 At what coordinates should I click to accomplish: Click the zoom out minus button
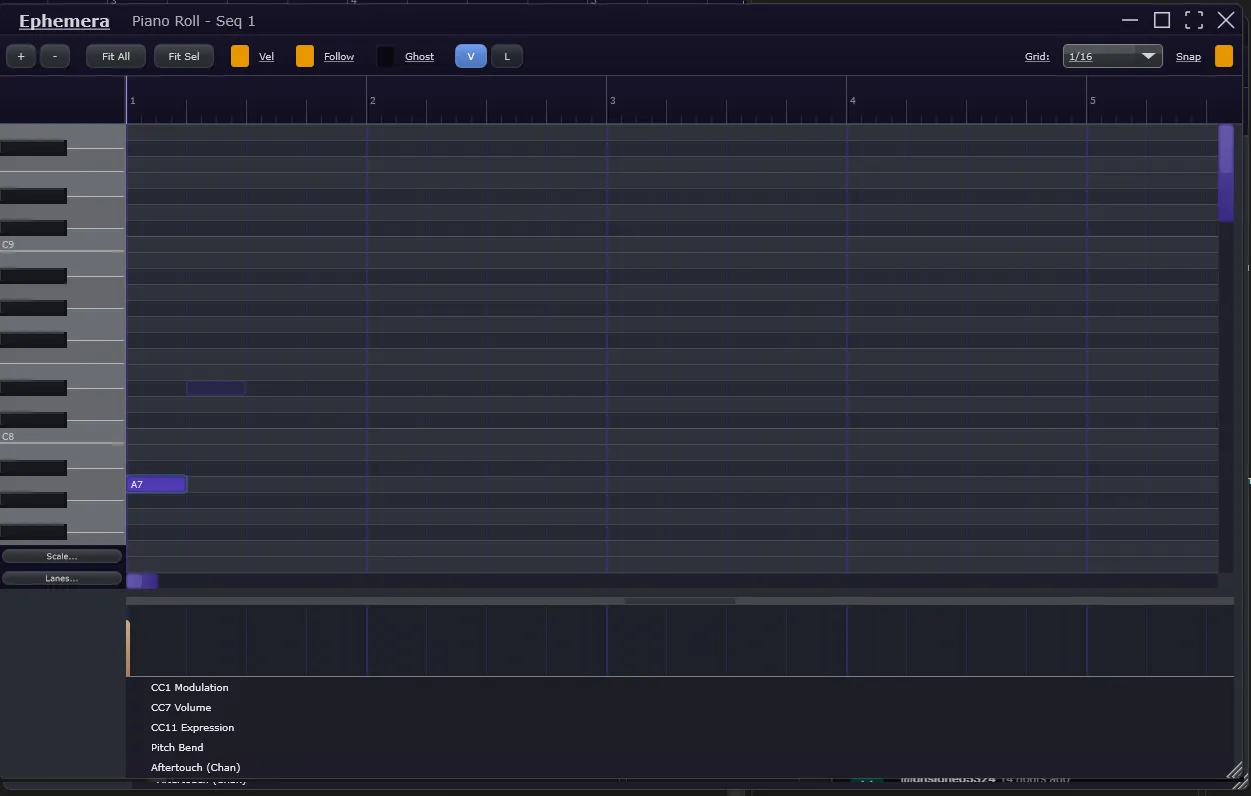point(55,57)
